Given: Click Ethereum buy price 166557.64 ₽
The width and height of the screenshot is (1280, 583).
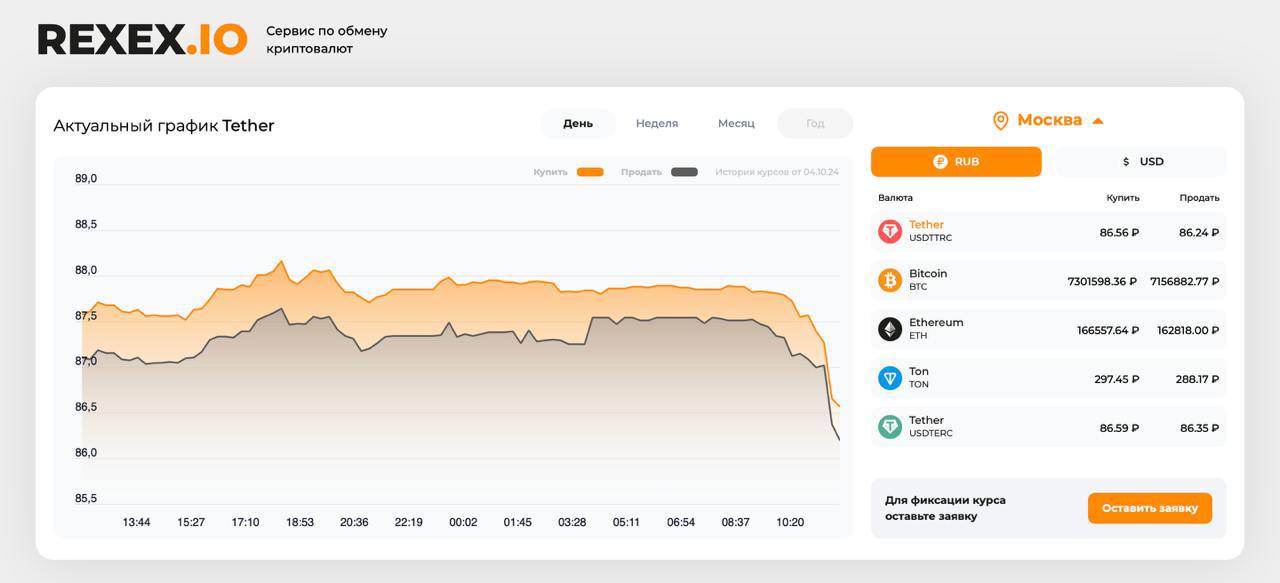Looking at the screenshot, I should click(1108, 330).
